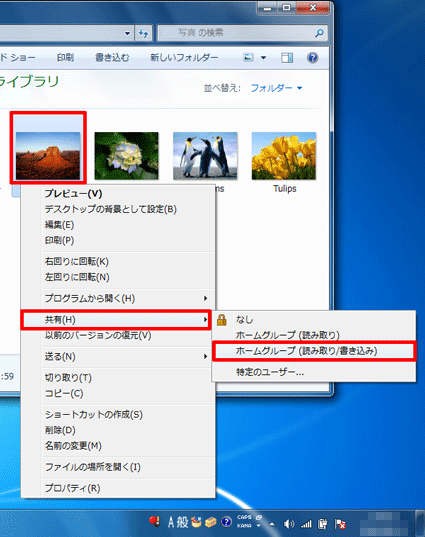Choose コピー(C) in the context menu
The image size is (425, 537).
click(x=118, y=394)
